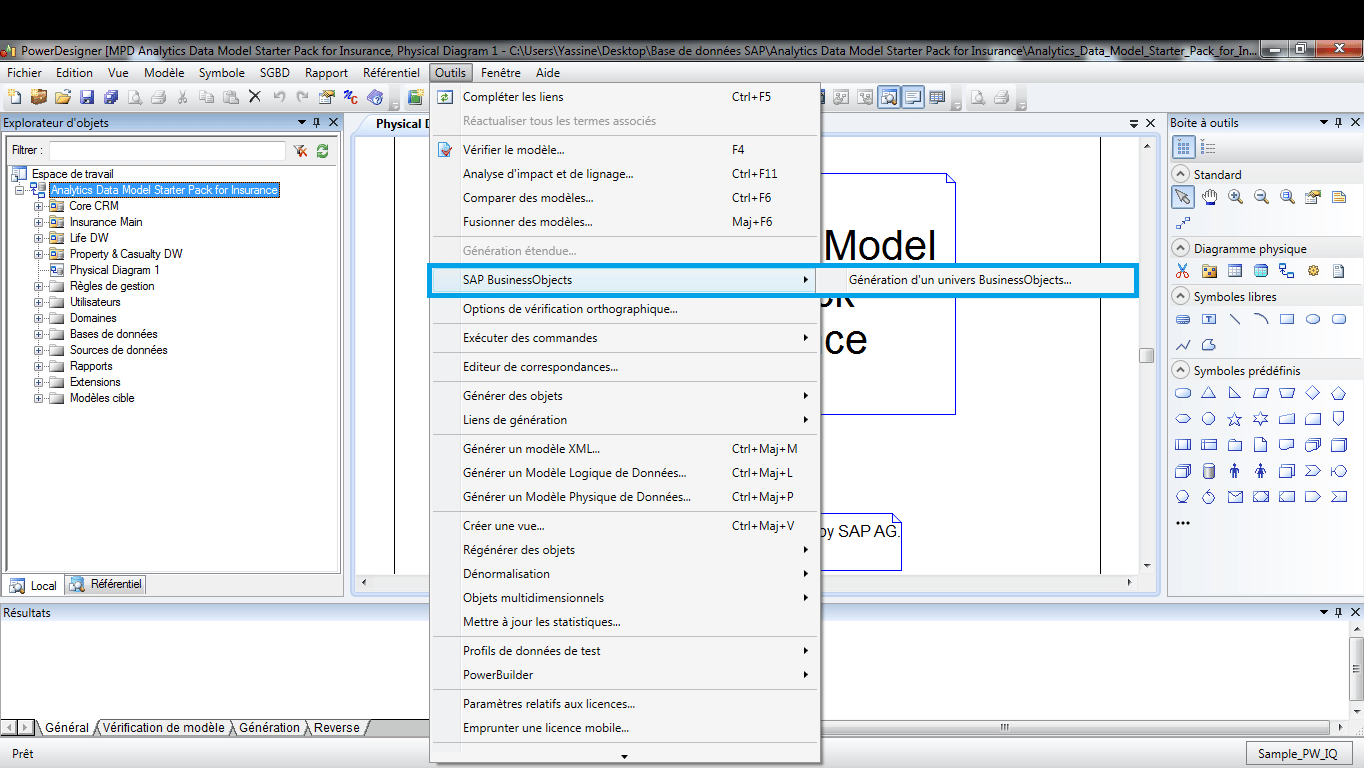Select the Pointer tool in toolbox
The width and height of the screenshot is (1364, 768).
[x=1183, y=198]
